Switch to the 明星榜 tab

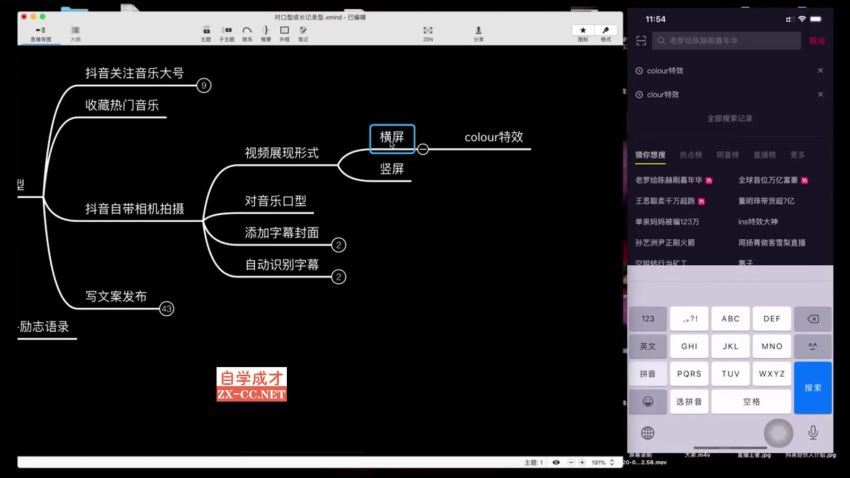tap(727, 155)
